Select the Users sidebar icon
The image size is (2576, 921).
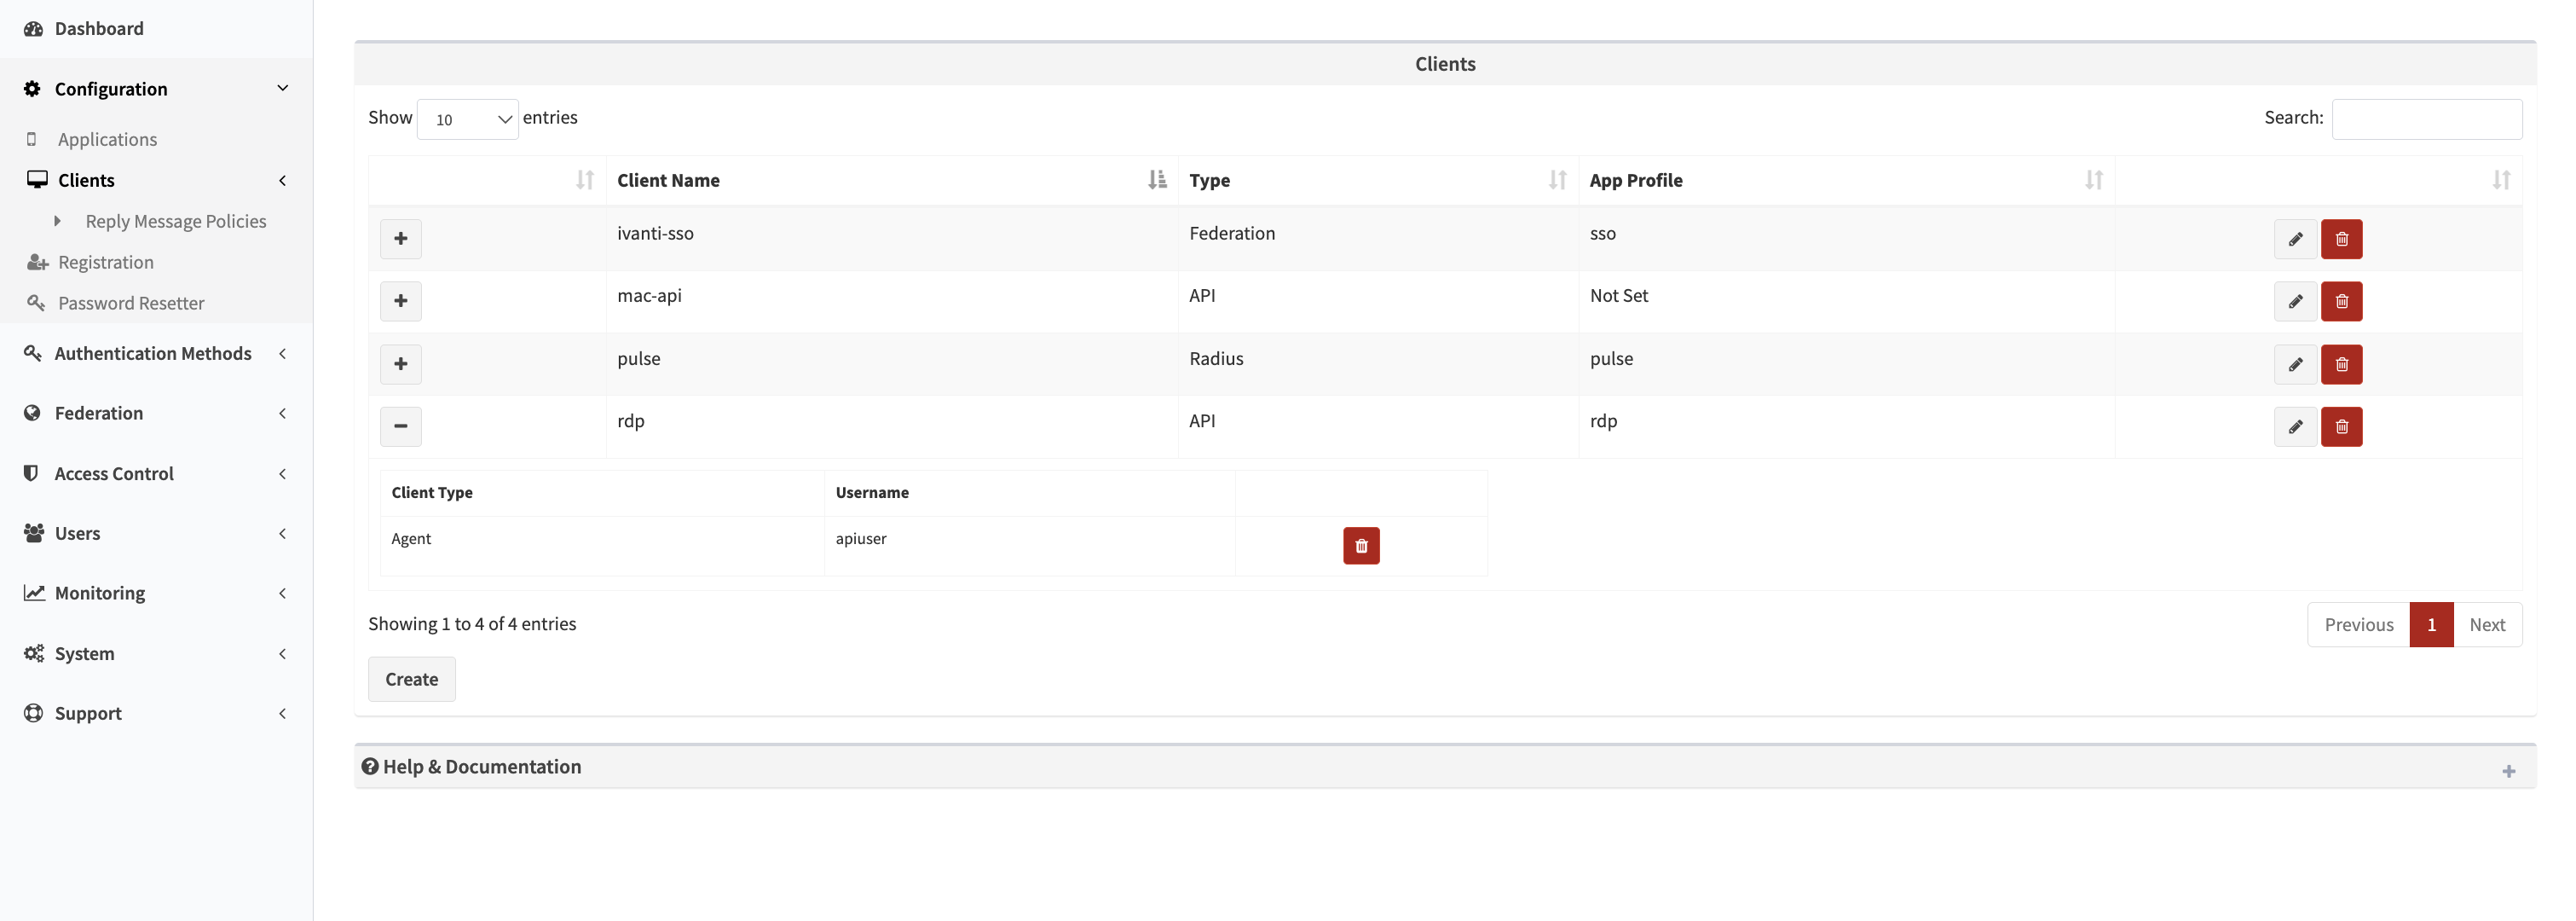[34, 533]
